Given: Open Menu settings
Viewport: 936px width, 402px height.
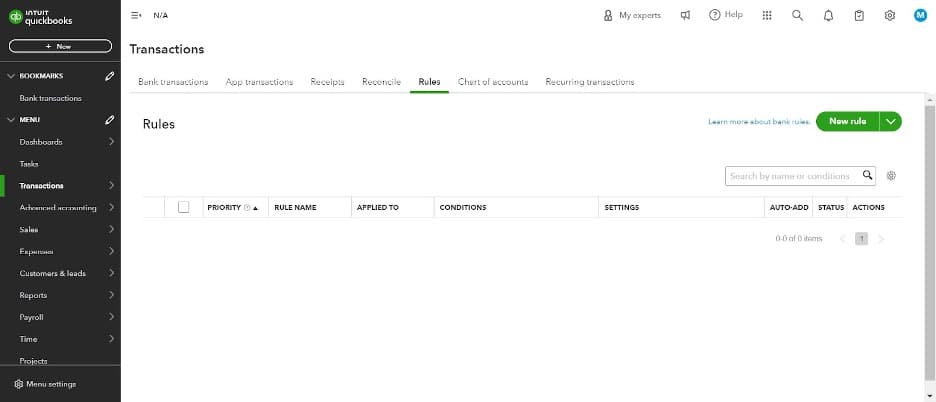Looking at the screenshot, I should tap(45, 384).
